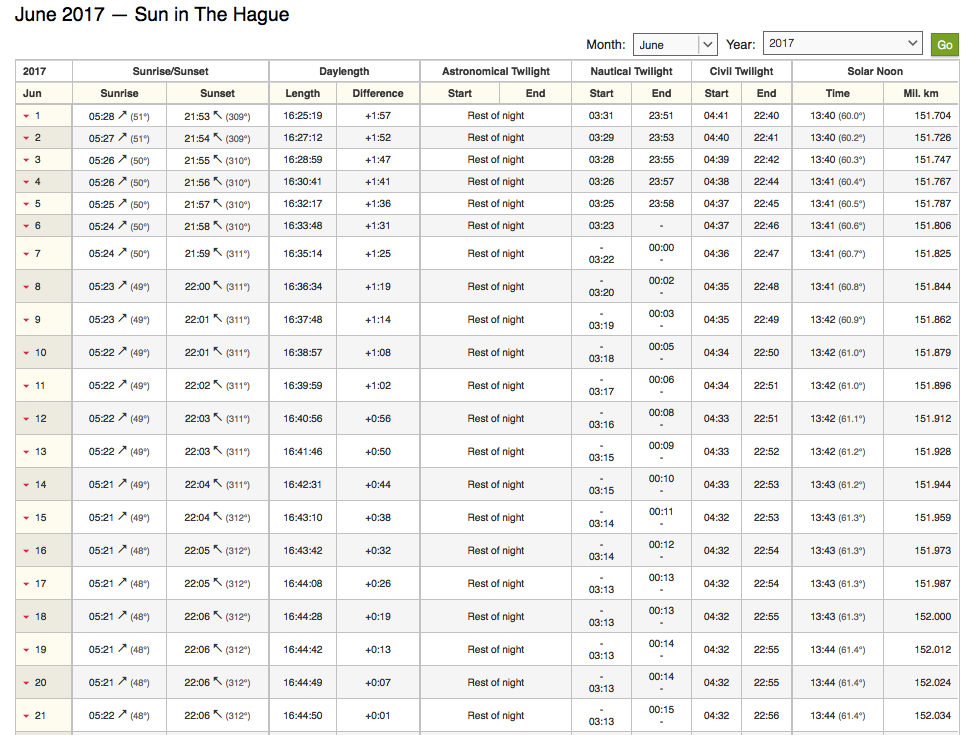Click the sunset direction arrow for June 20

(218, 683)
